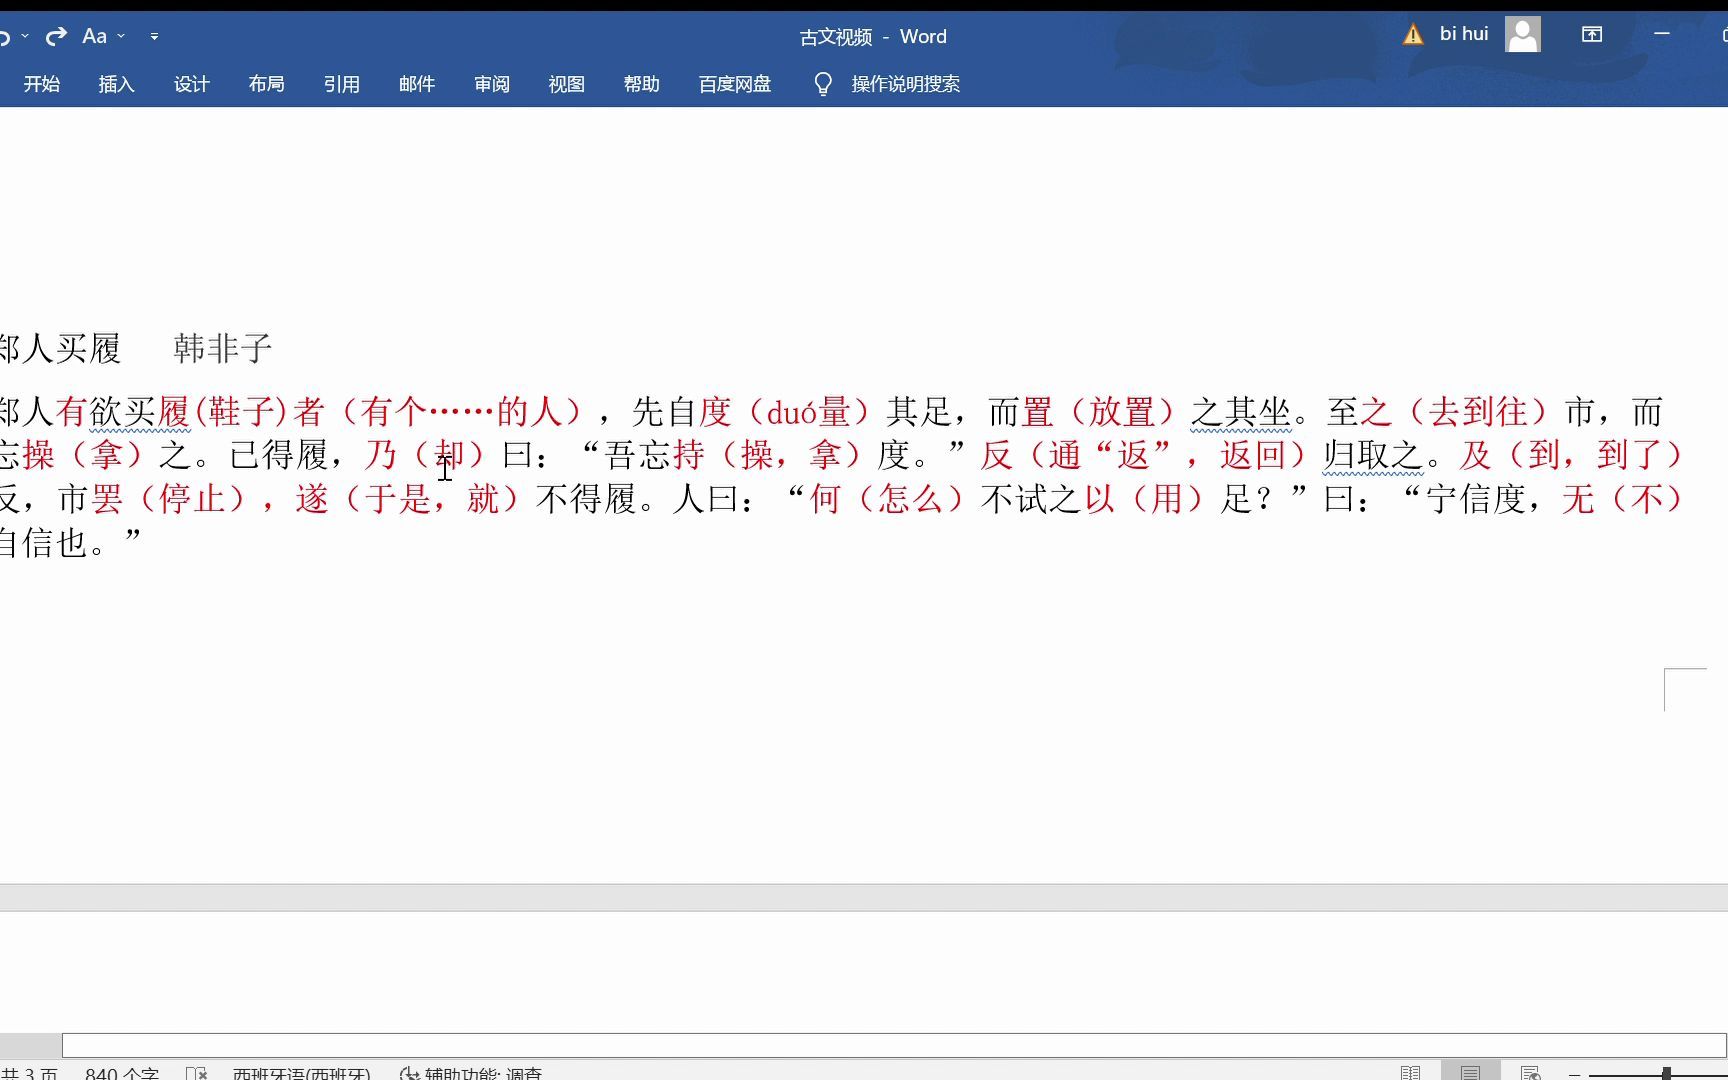Click the red annotation (于是，就)
Image resolution: width=1728 pixels, height=1080 pixels.
[432, 498]
